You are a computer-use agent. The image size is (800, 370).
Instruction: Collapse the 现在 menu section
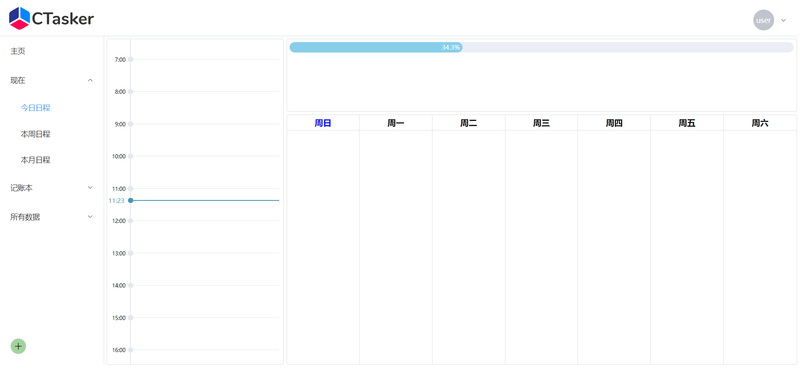click(x=52, y=80)
